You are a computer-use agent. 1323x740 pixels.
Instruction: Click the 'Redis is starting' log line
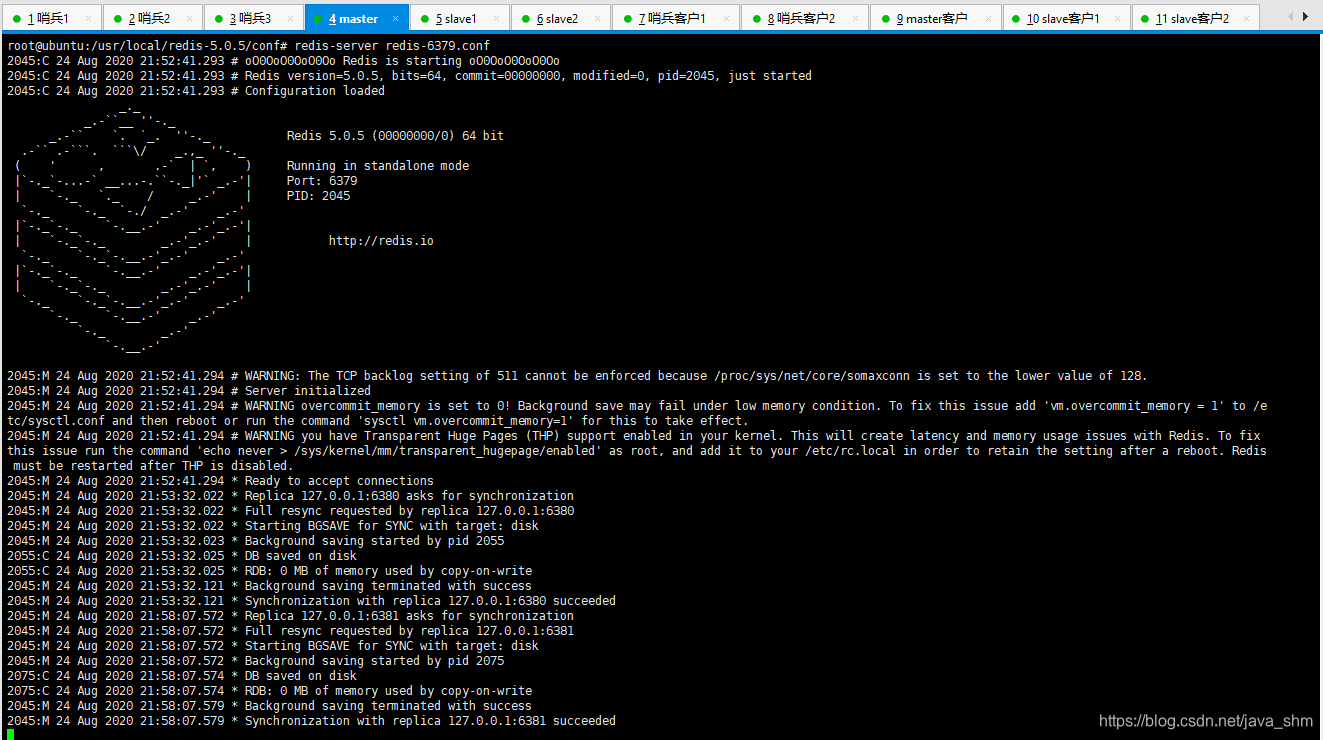(283, 61)
